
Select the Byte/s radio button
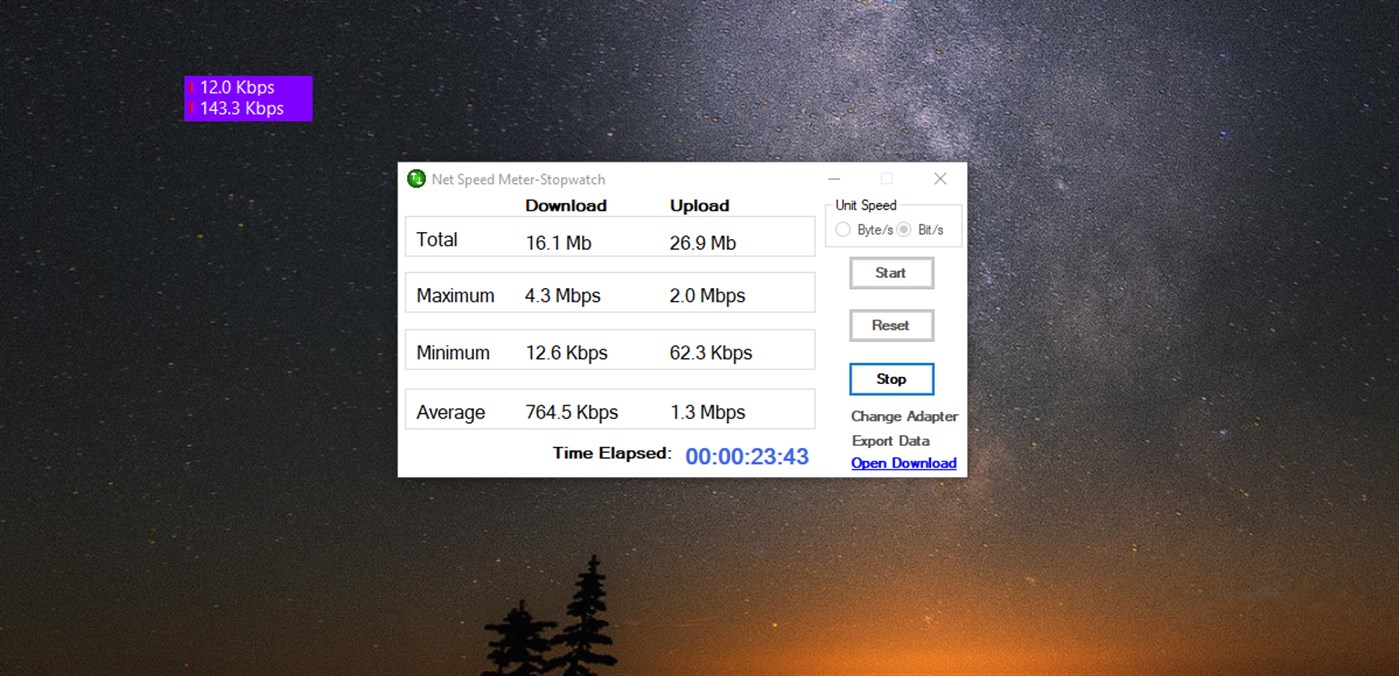(843, 229)
